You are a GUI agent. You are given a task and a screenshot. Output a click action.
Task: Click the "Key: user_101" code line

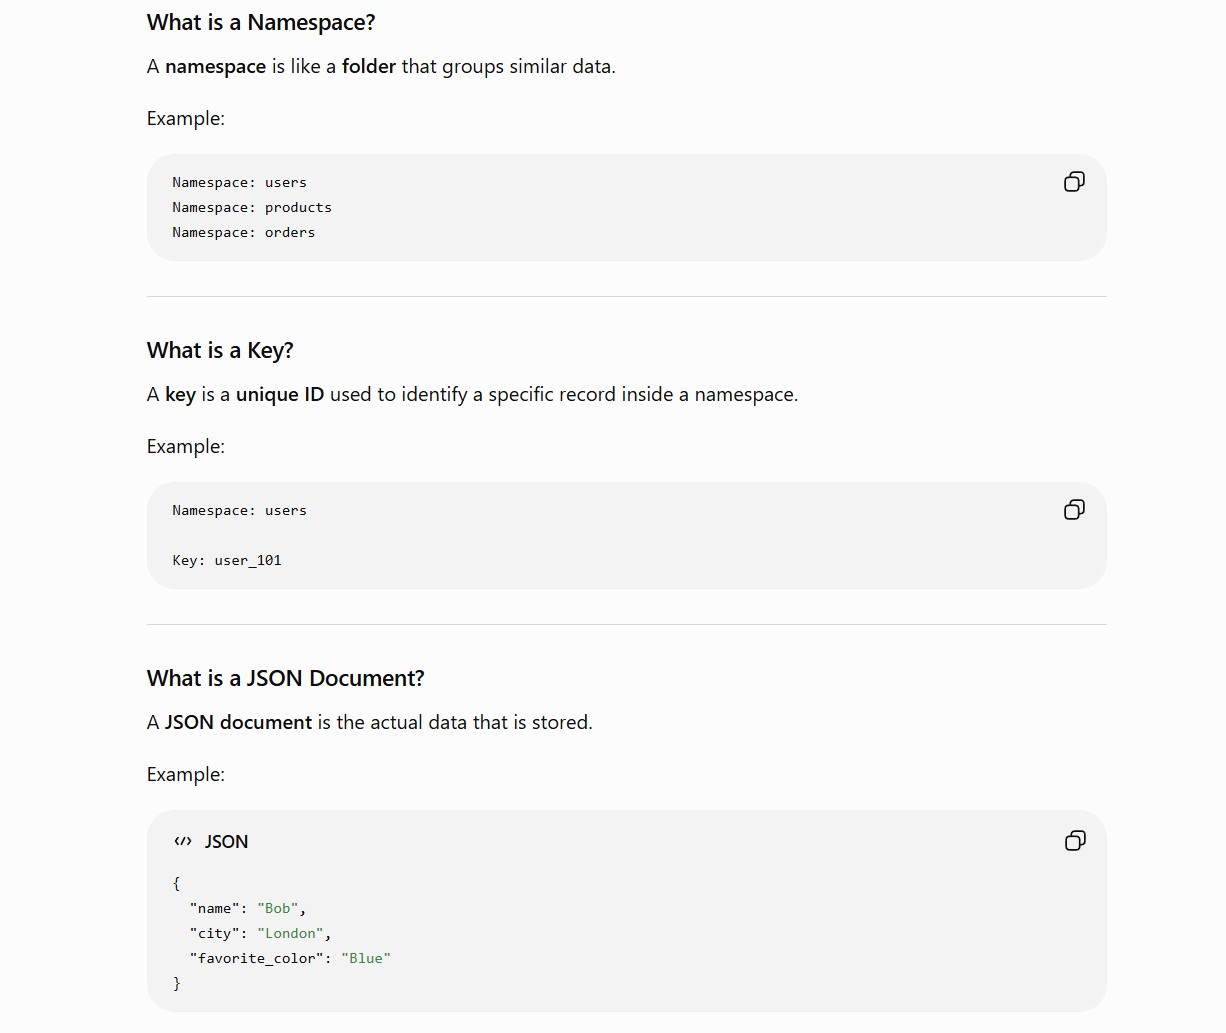[227, 560]
